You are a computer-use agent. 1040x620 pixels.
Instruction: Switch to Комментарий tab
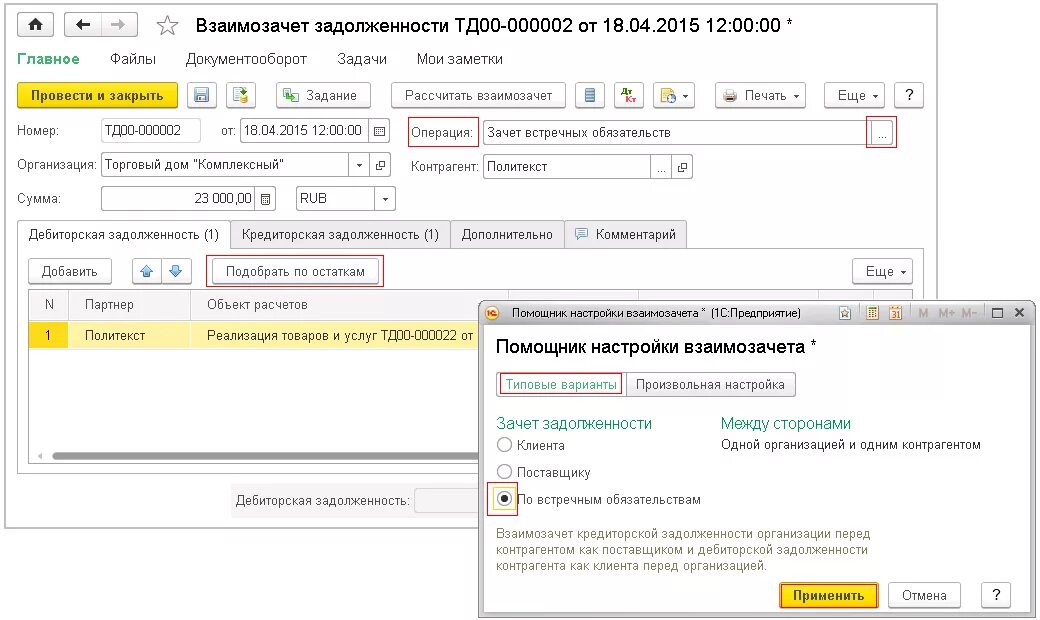625,235
